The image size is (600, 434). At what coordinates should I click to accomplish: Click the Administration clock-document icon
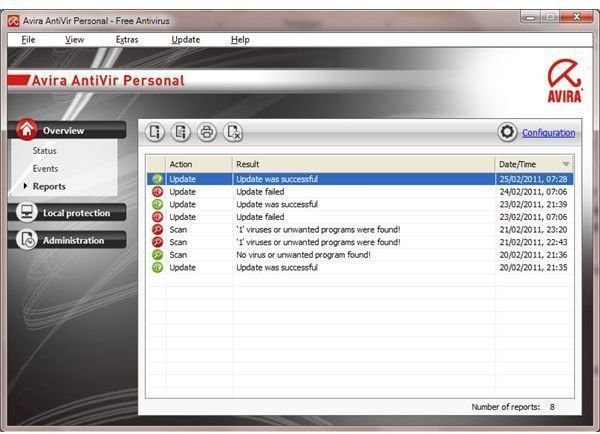pos(27,240)
